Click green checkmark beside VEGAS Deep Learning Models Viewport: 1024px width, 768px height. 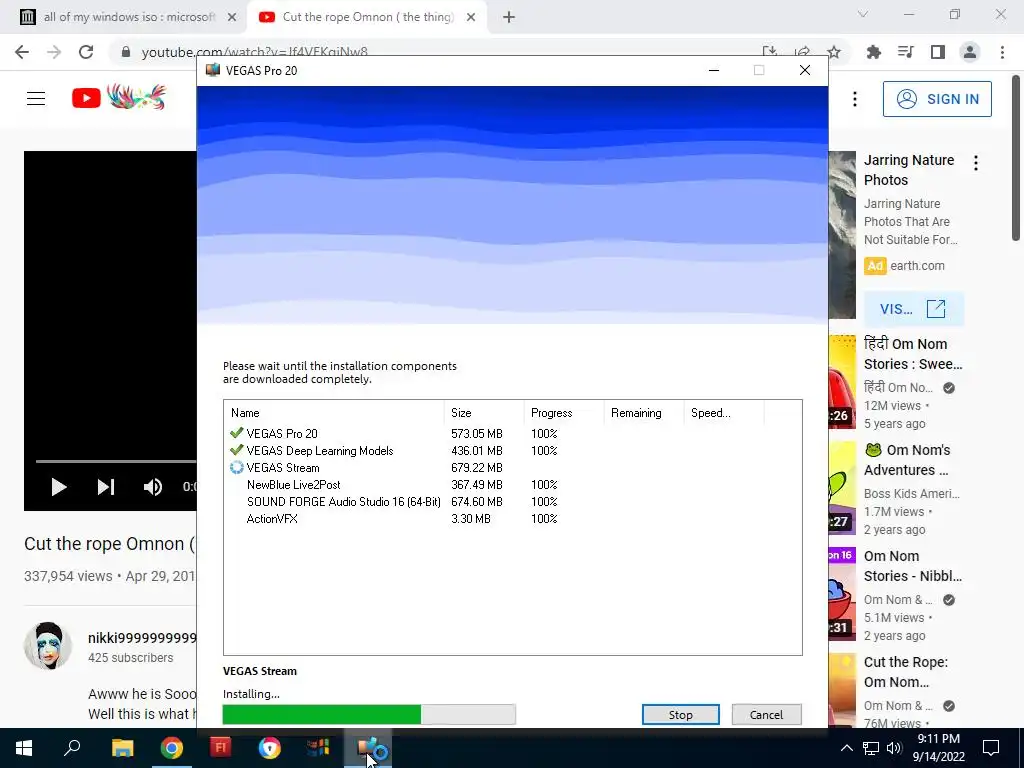[236, 450]
